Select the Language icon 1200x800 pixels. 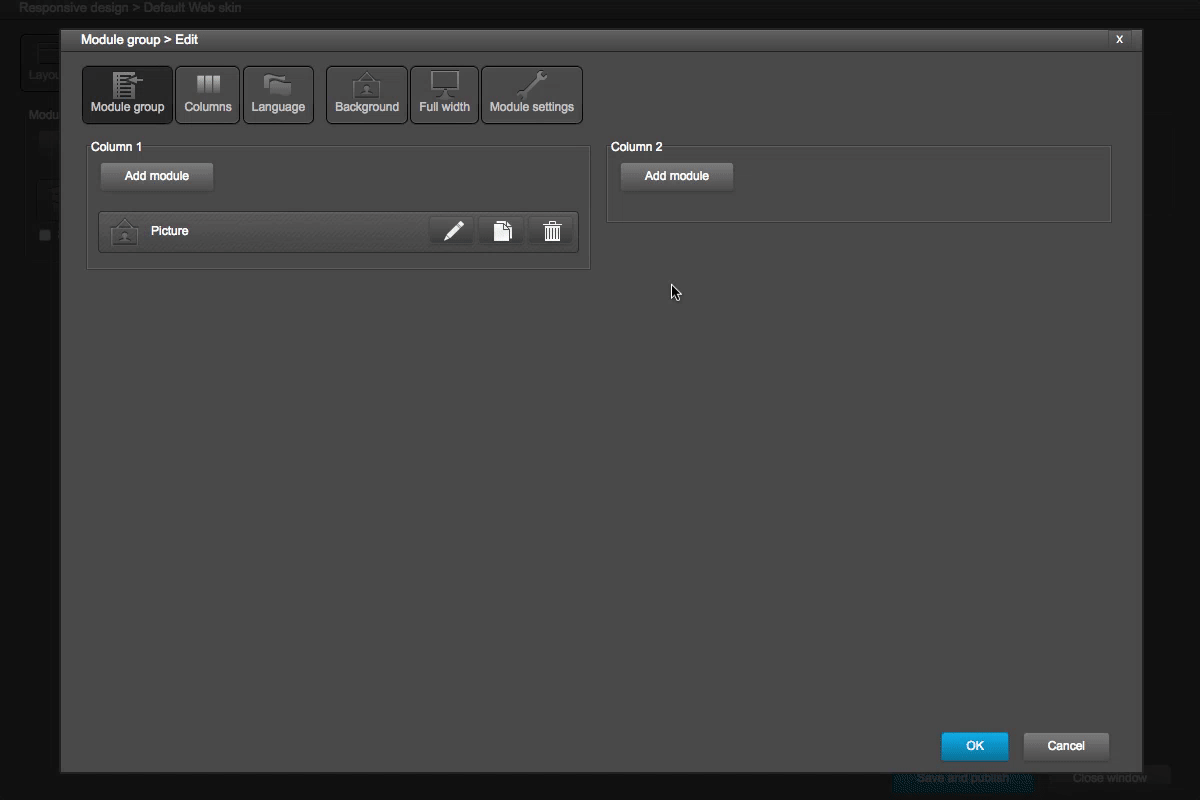click(x=278, y=94)
